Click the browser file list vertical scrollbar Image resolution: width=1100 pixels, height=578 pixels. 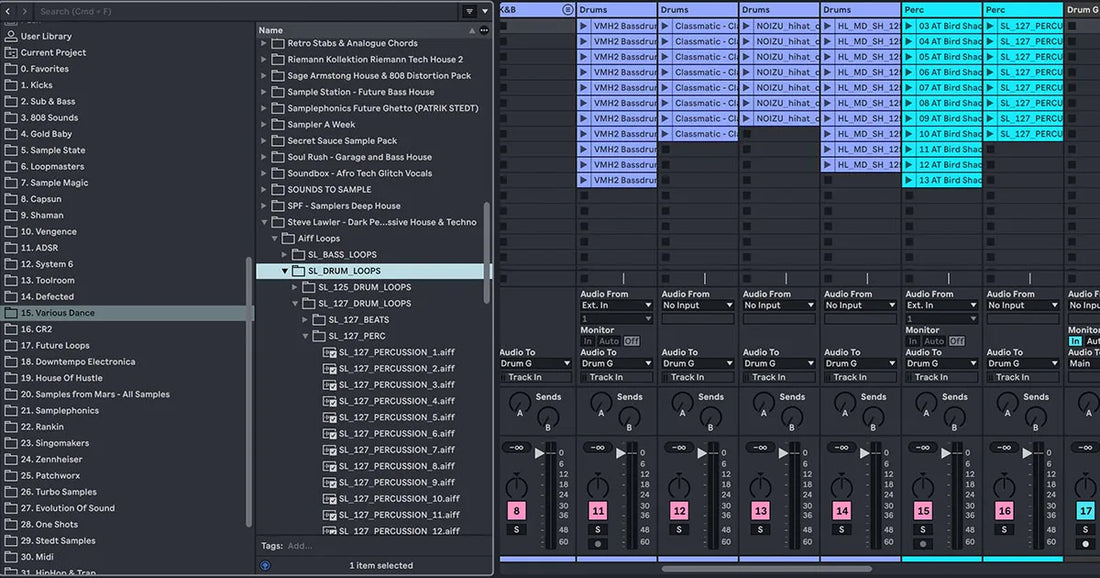487,253
